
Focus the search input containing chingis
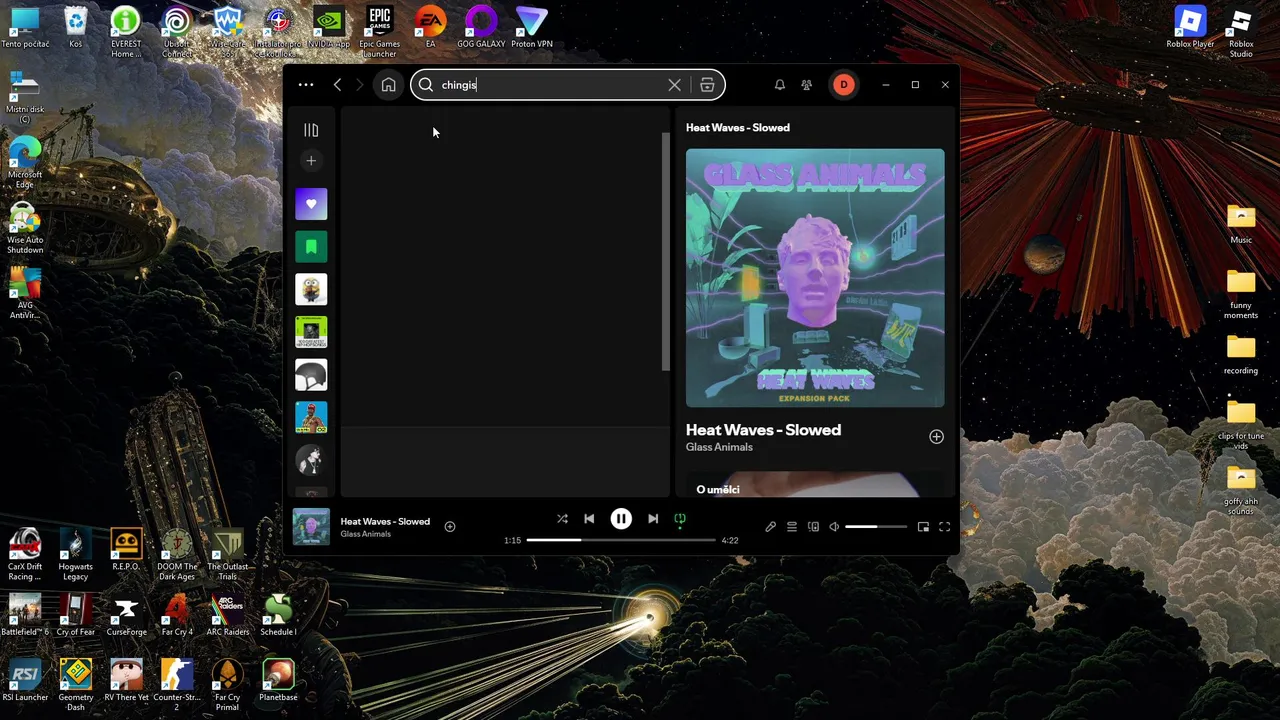click(x=552, y=85)
